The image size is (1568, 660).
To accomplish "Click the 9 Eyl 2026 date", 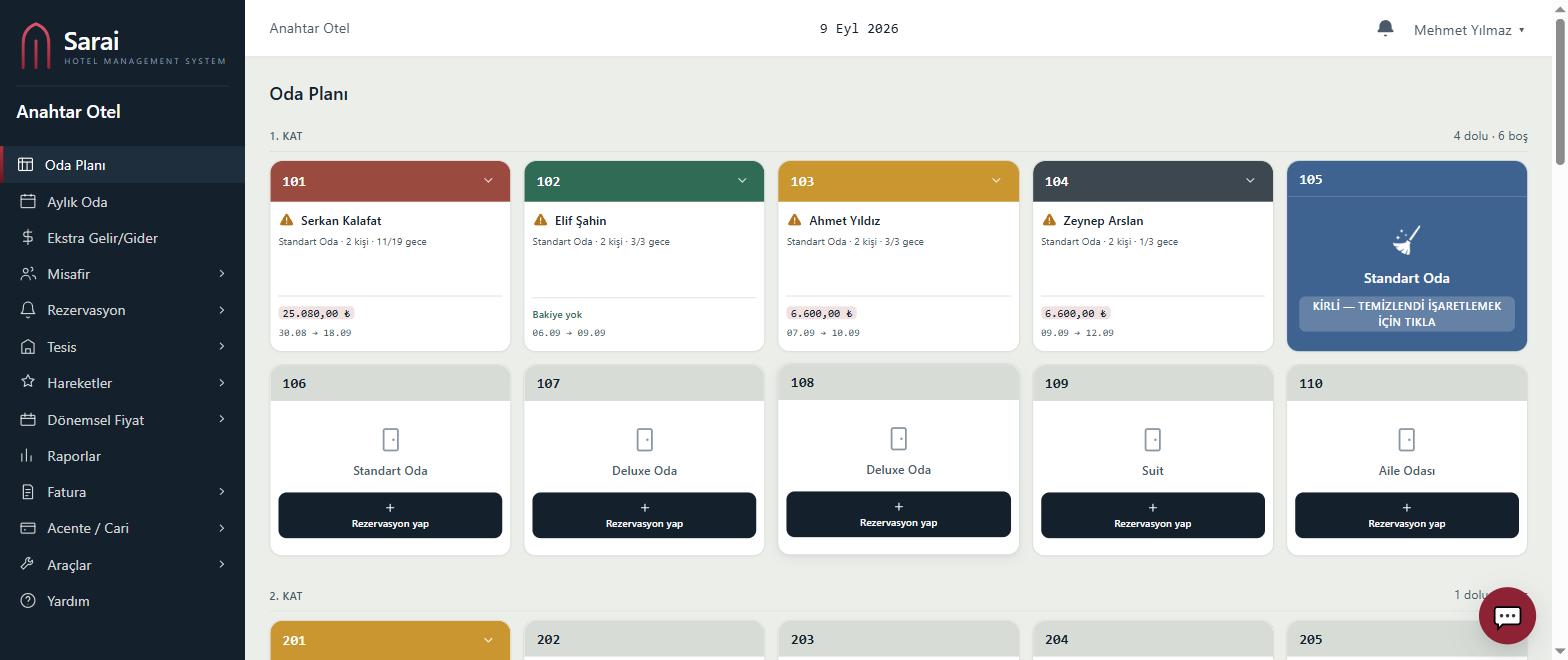I will 859,29.
